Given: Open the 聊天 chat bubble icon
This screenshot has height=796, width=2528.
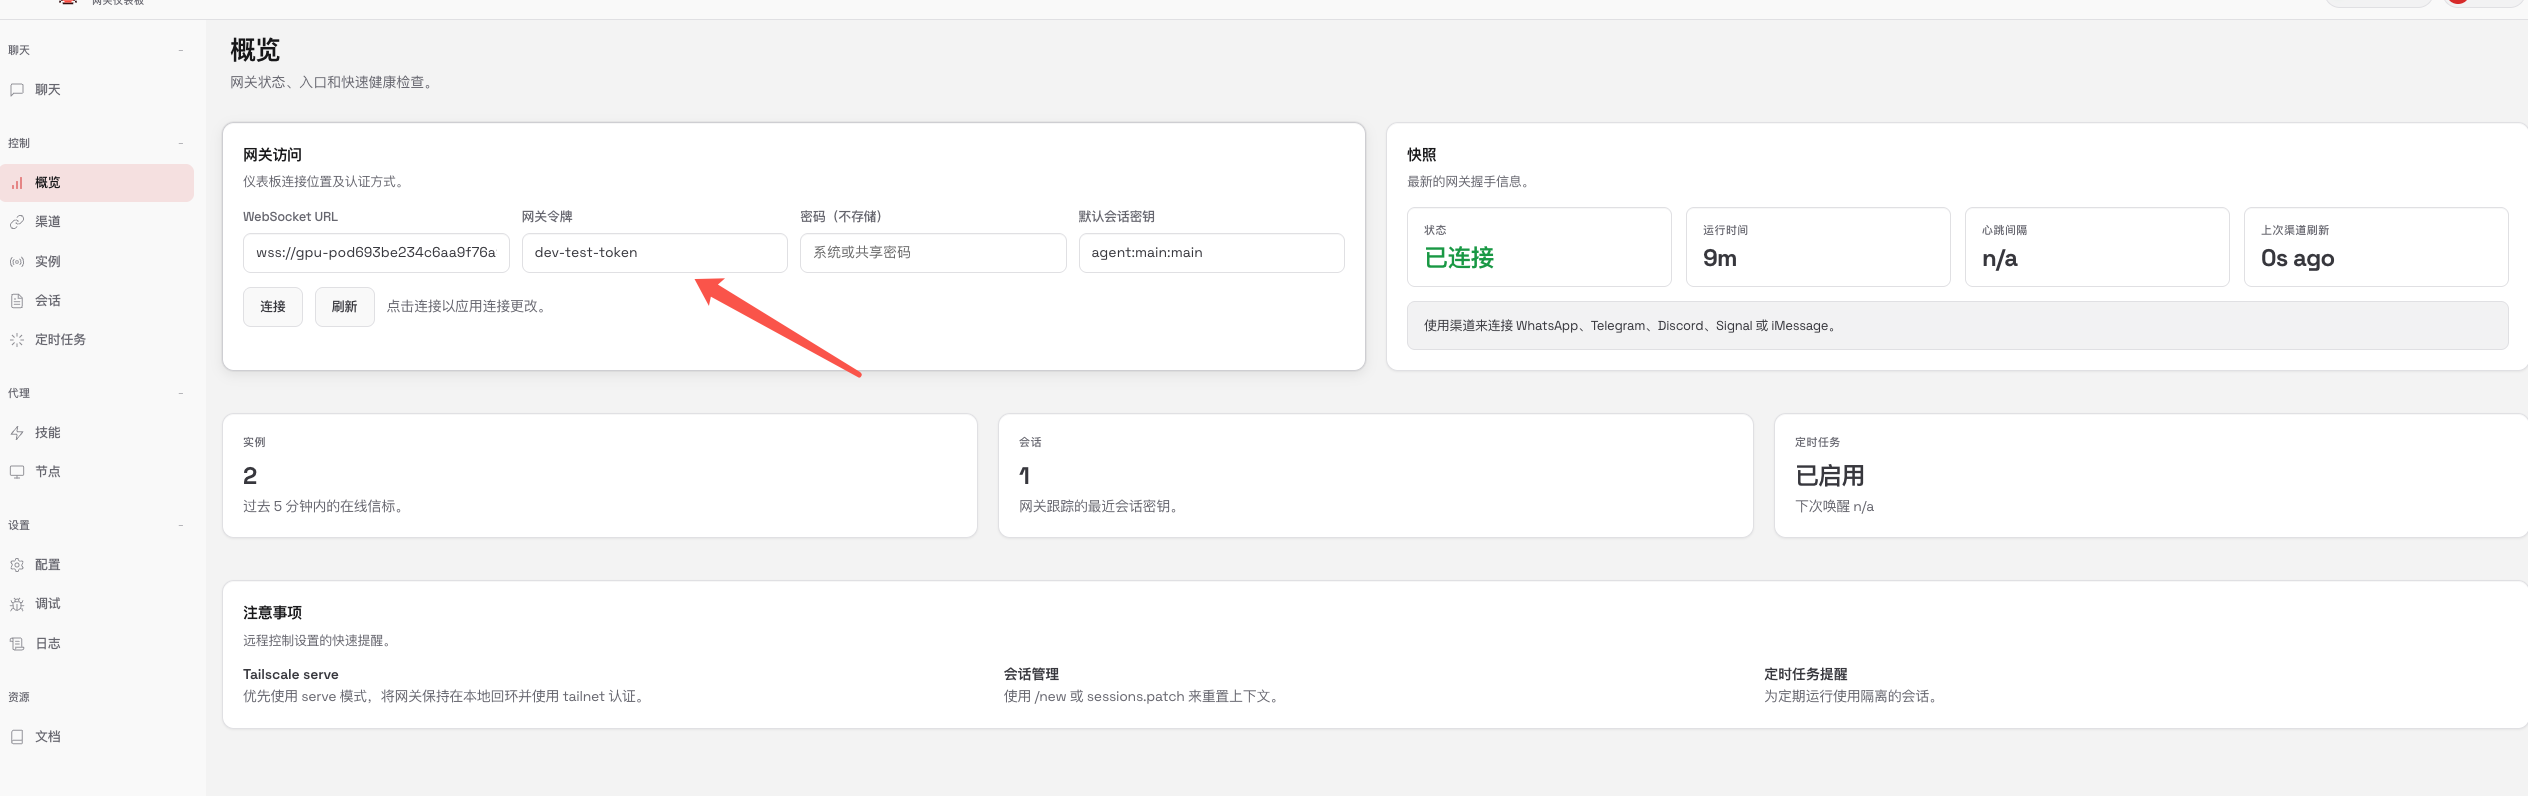Looking at the screenshot, I should tap(17, 90).
